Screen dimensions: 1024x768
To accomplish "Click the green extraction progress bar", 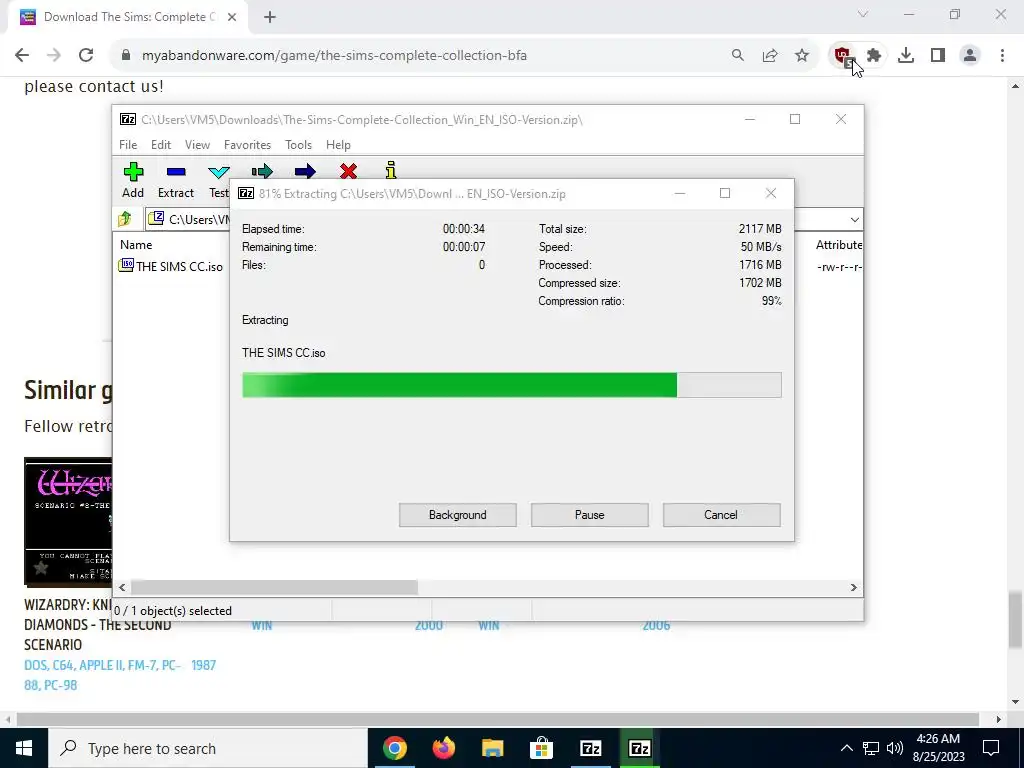I will 511,385.
